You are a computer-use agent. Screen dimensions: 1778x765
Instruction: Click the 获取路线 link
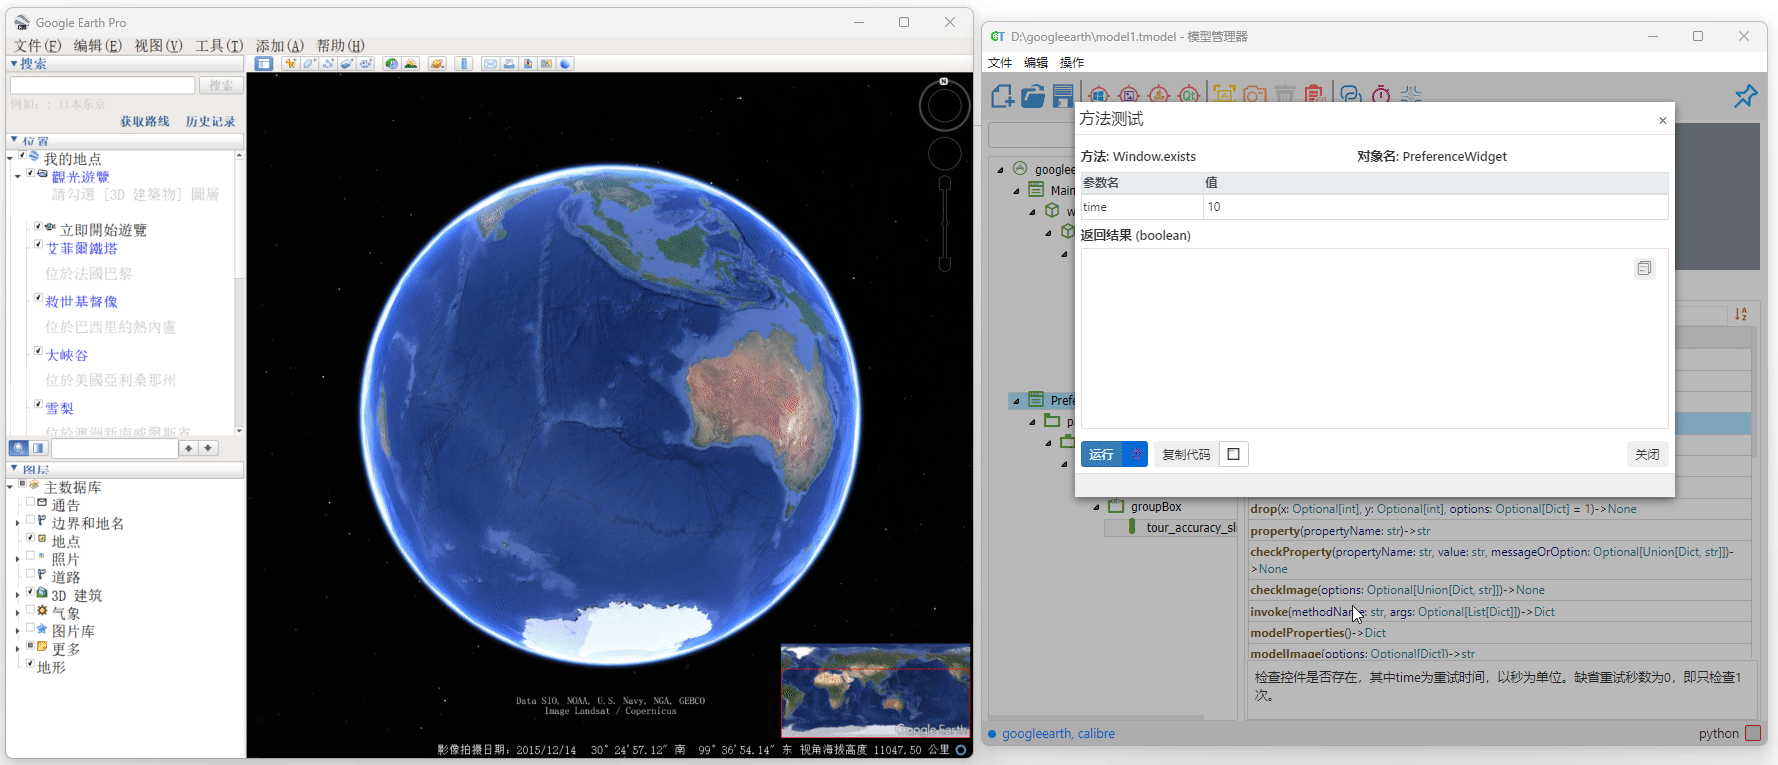point(145,121)
